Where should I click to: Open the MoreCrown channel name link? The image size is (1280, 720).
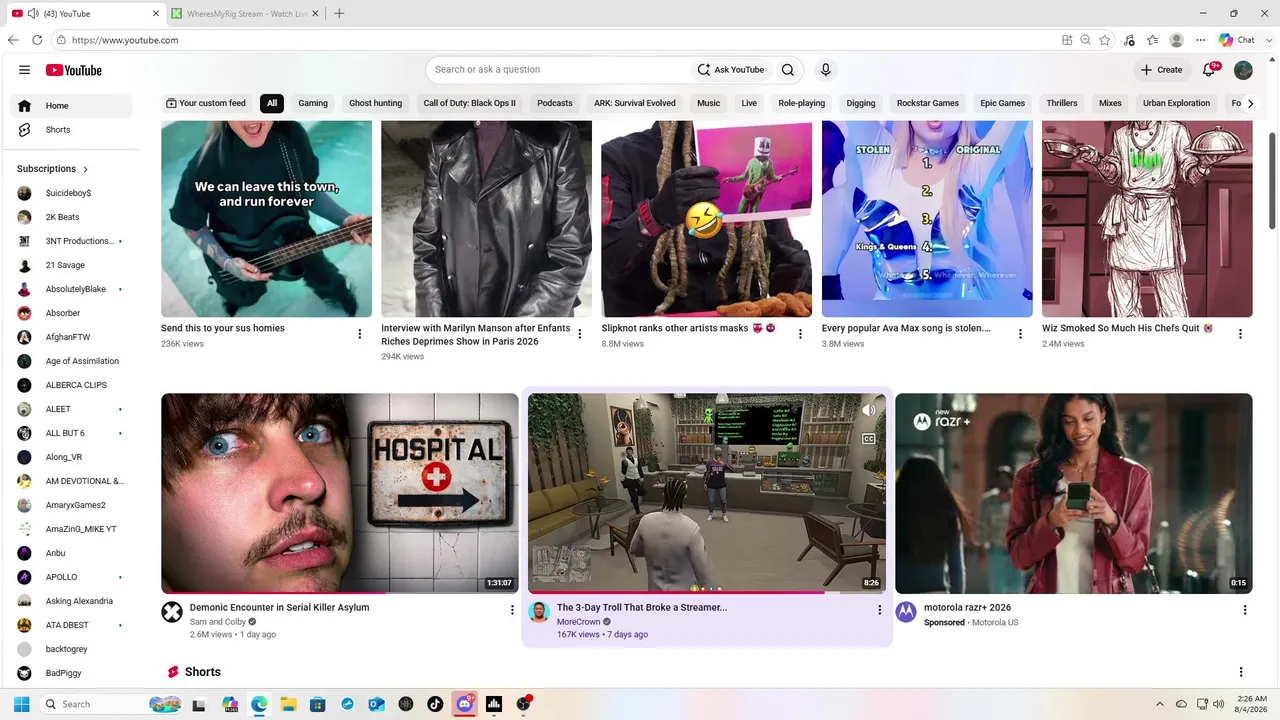pyautogui.click(x=579, y=622)
